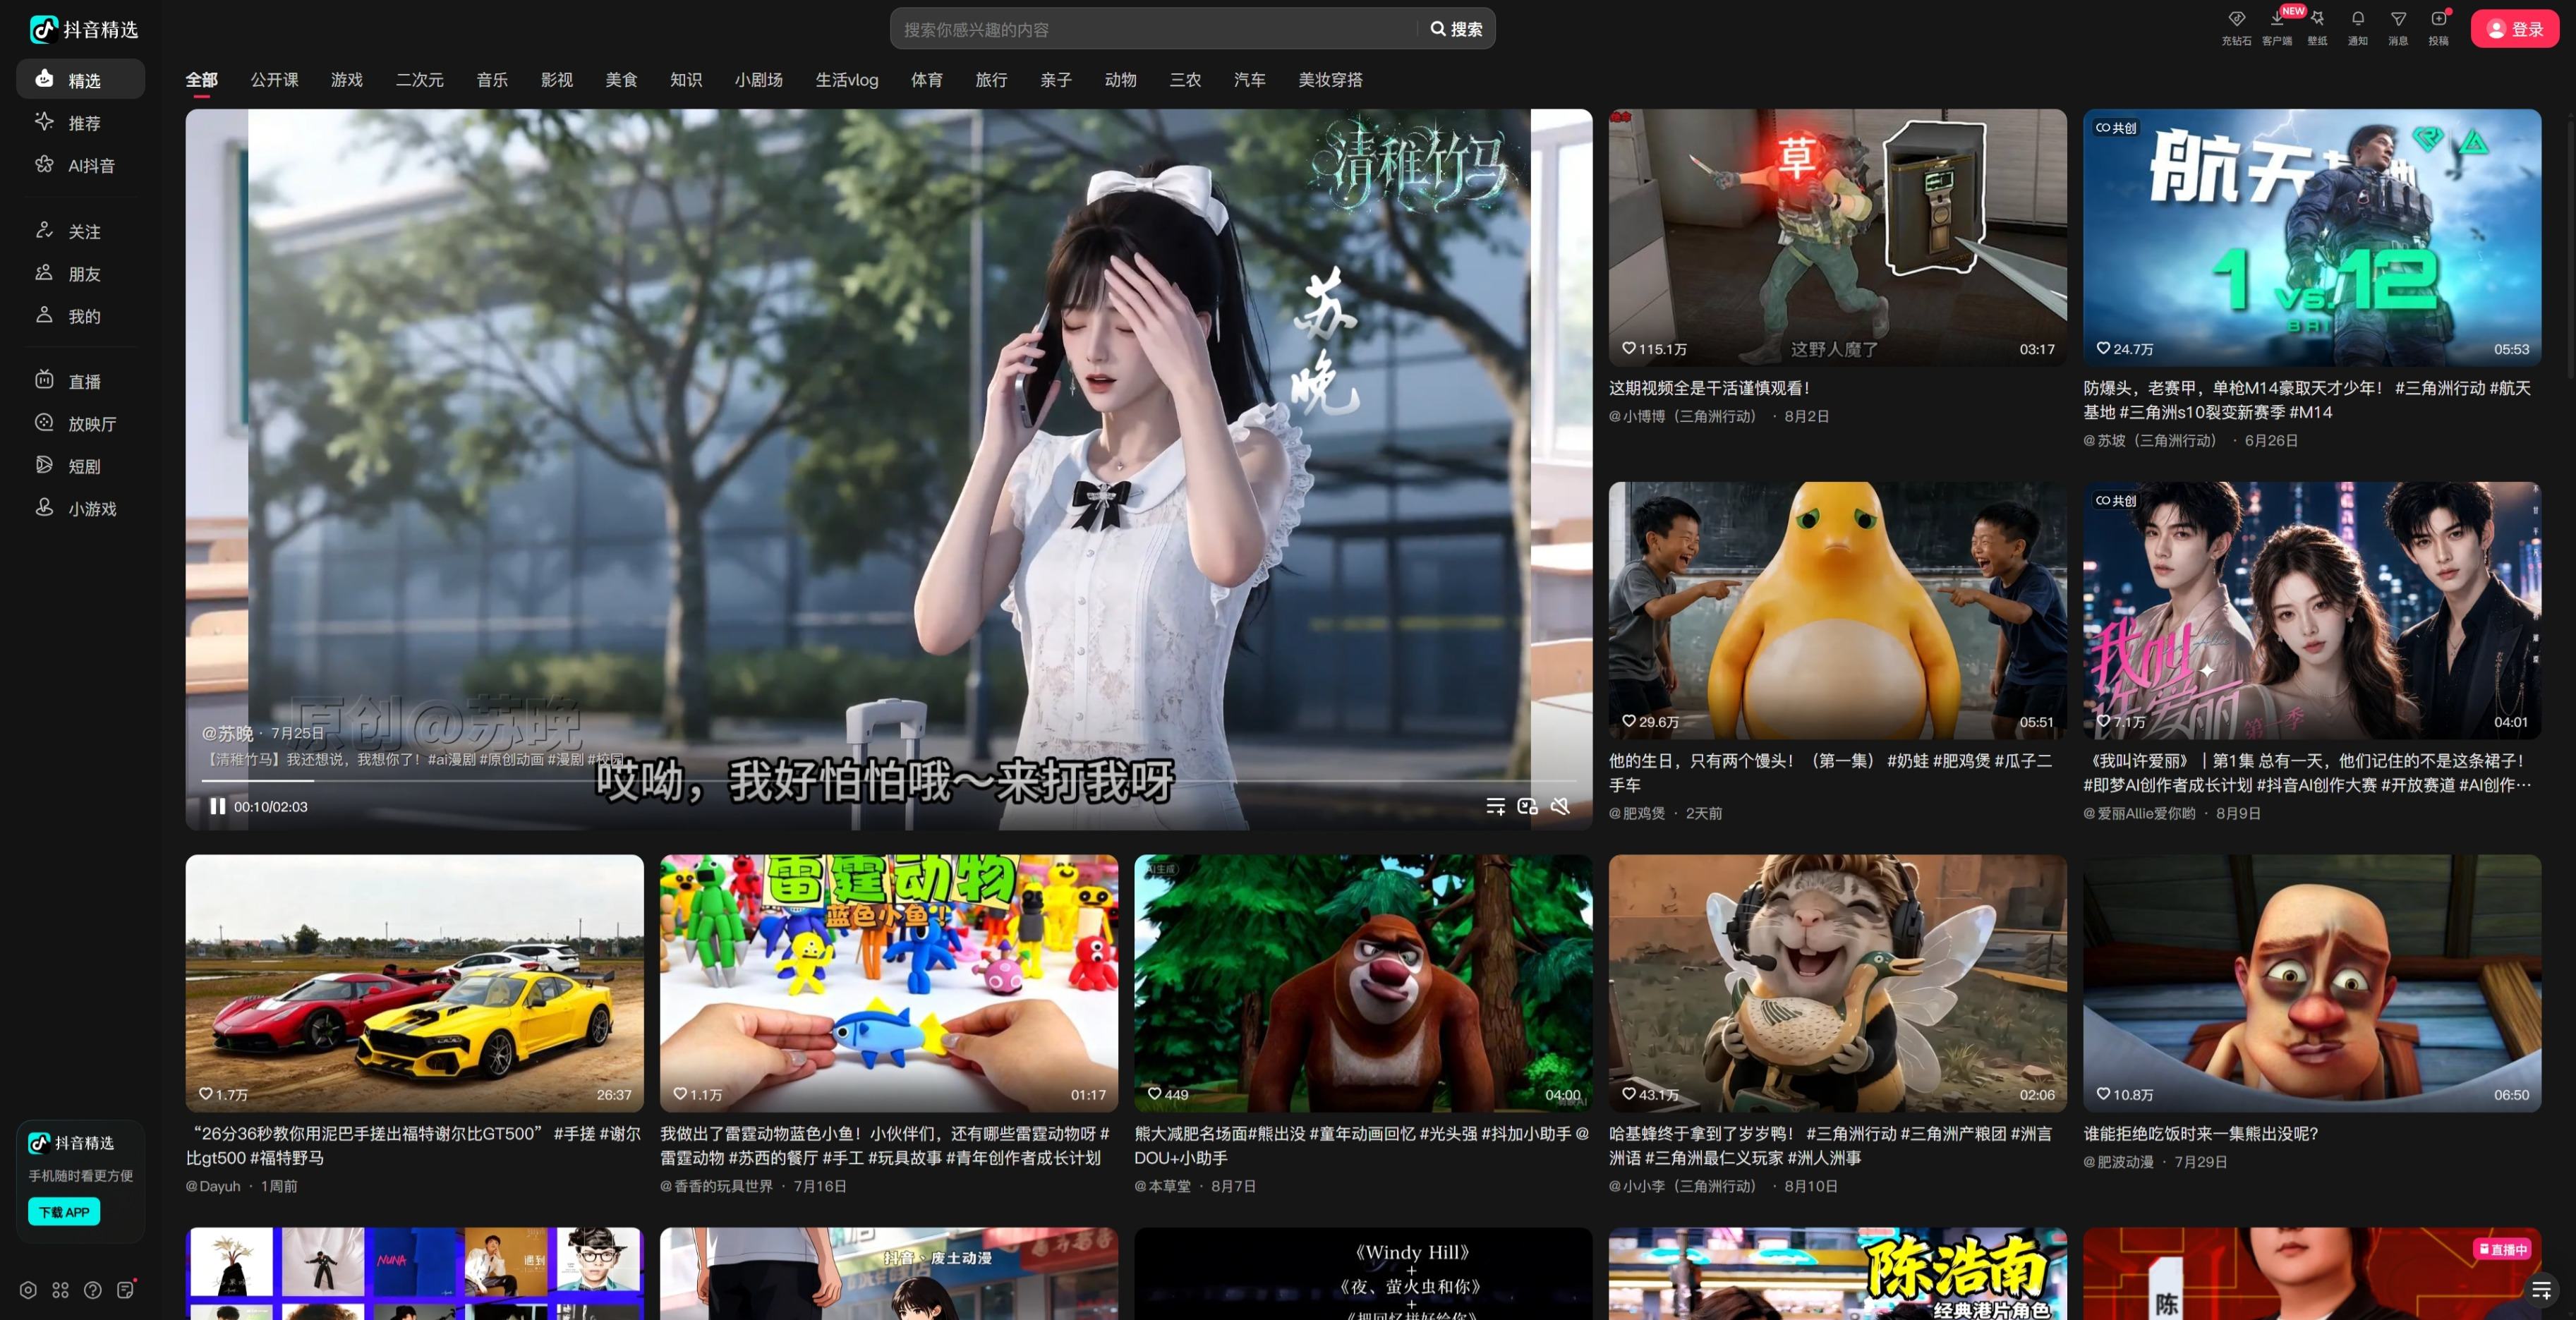2576x1320 pixels.
Task: Open 直播 in the sidebar
Action: pyautogui.click(x=80, y=381)
